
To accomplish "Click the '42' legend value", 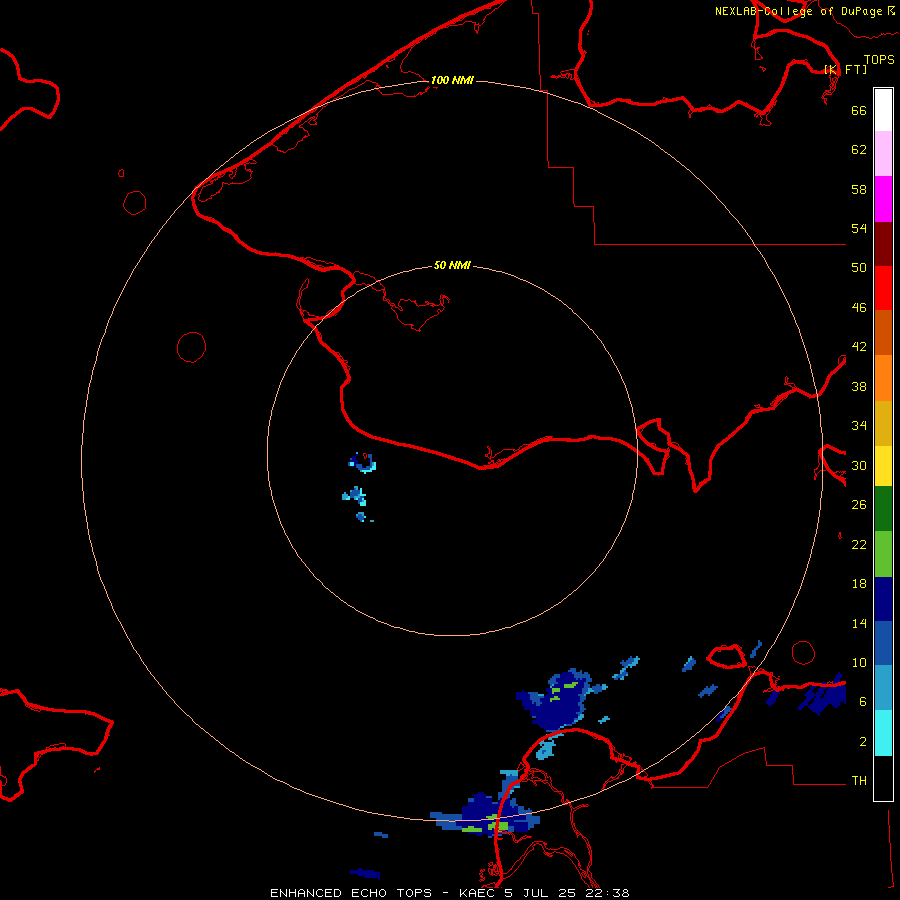I will coord(859,347).
